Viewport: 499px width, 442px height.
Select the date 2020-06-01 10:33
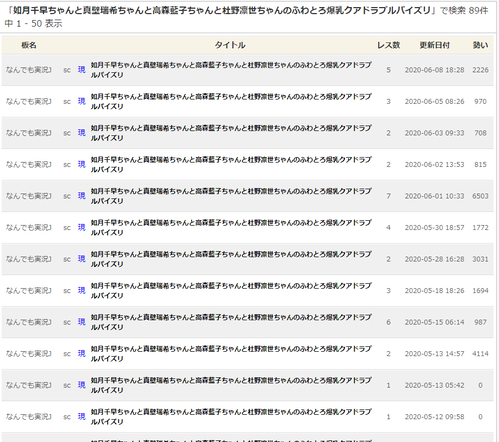(434, 196)
